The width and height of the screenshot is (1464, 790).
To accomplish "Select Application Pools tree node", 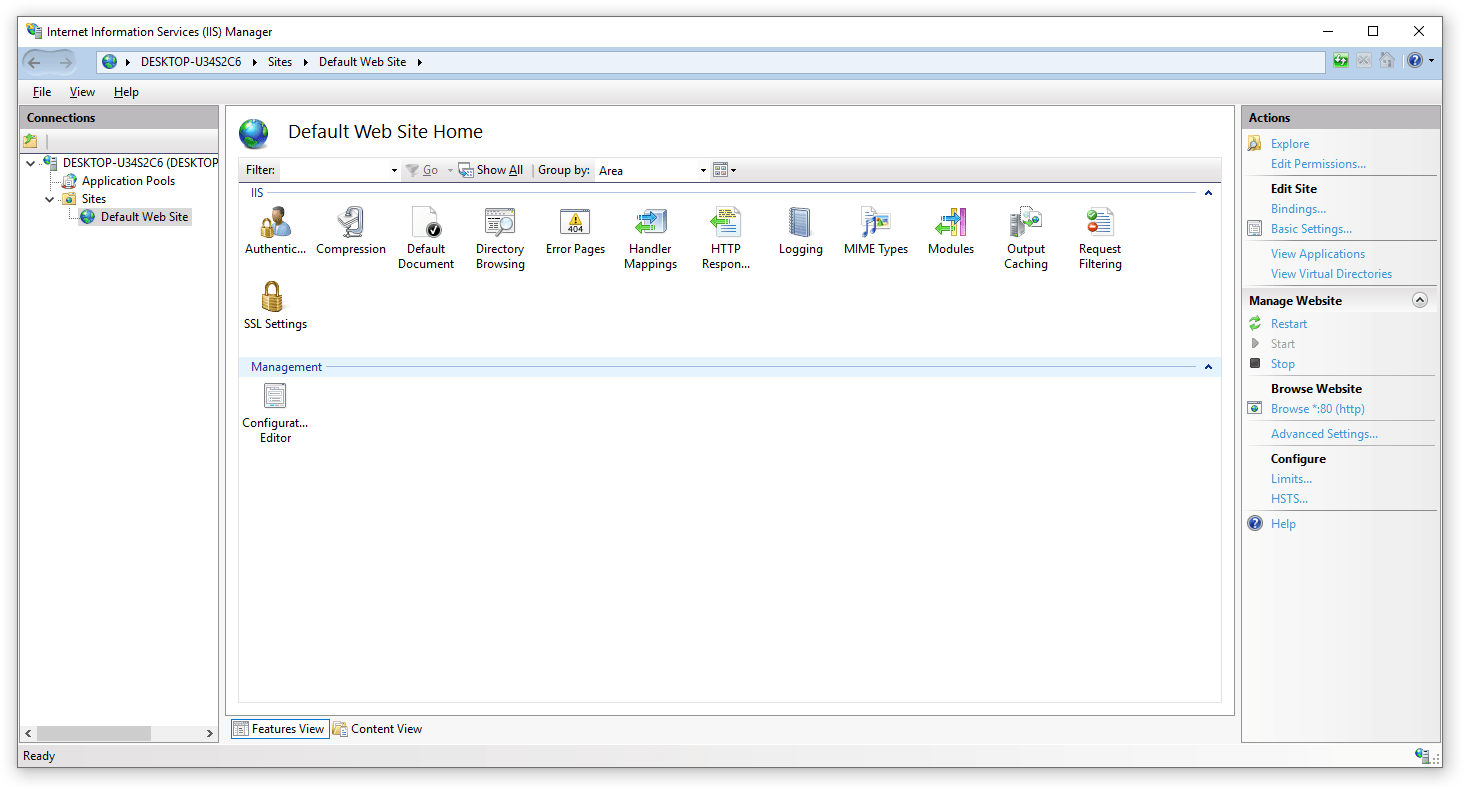I will click(128, 181).
